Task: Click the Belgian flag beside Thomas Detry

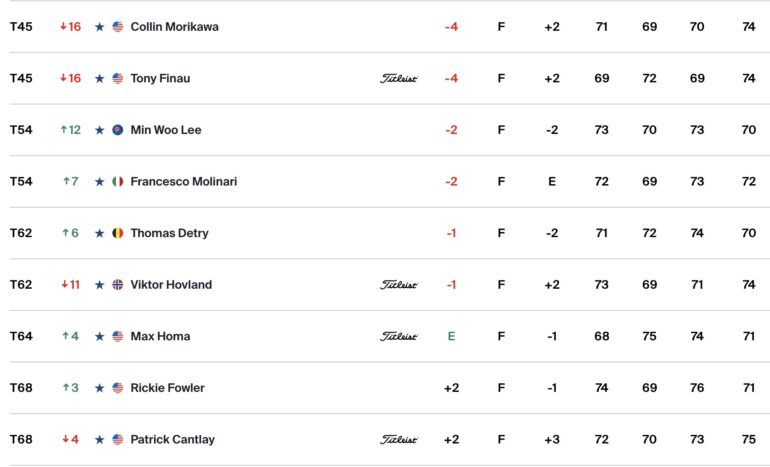Action: coord(118,233)
